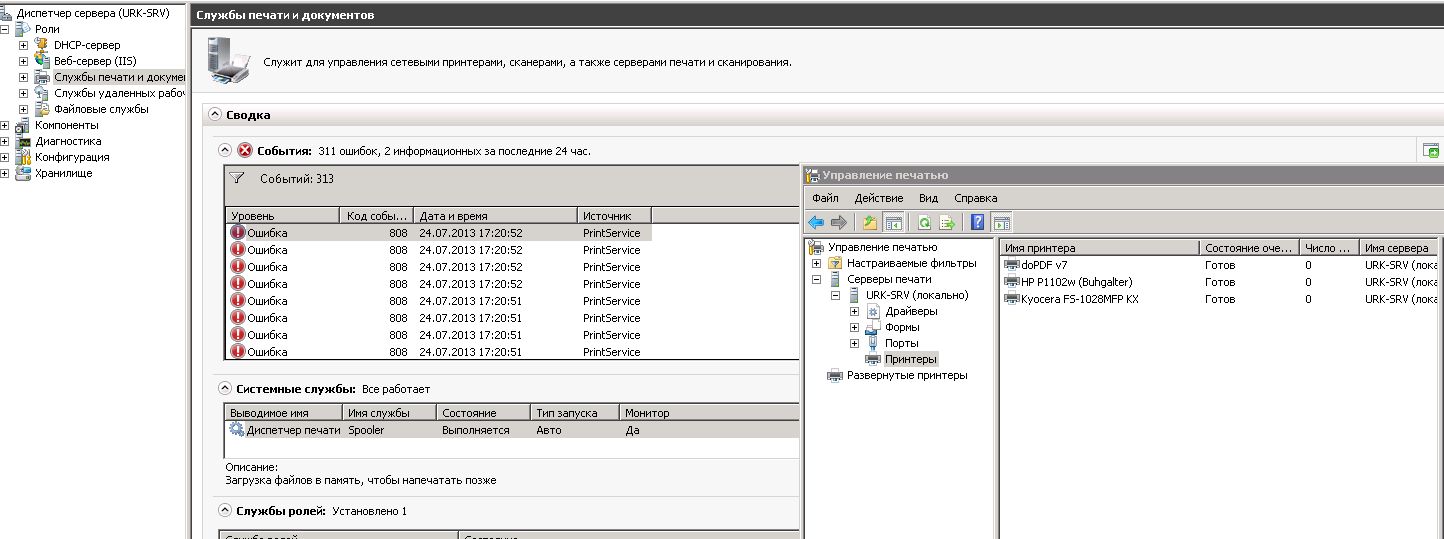This screenshot has width=1444, height=539.
Task: Click the events filter funnel icon
Action: point(237,178)
